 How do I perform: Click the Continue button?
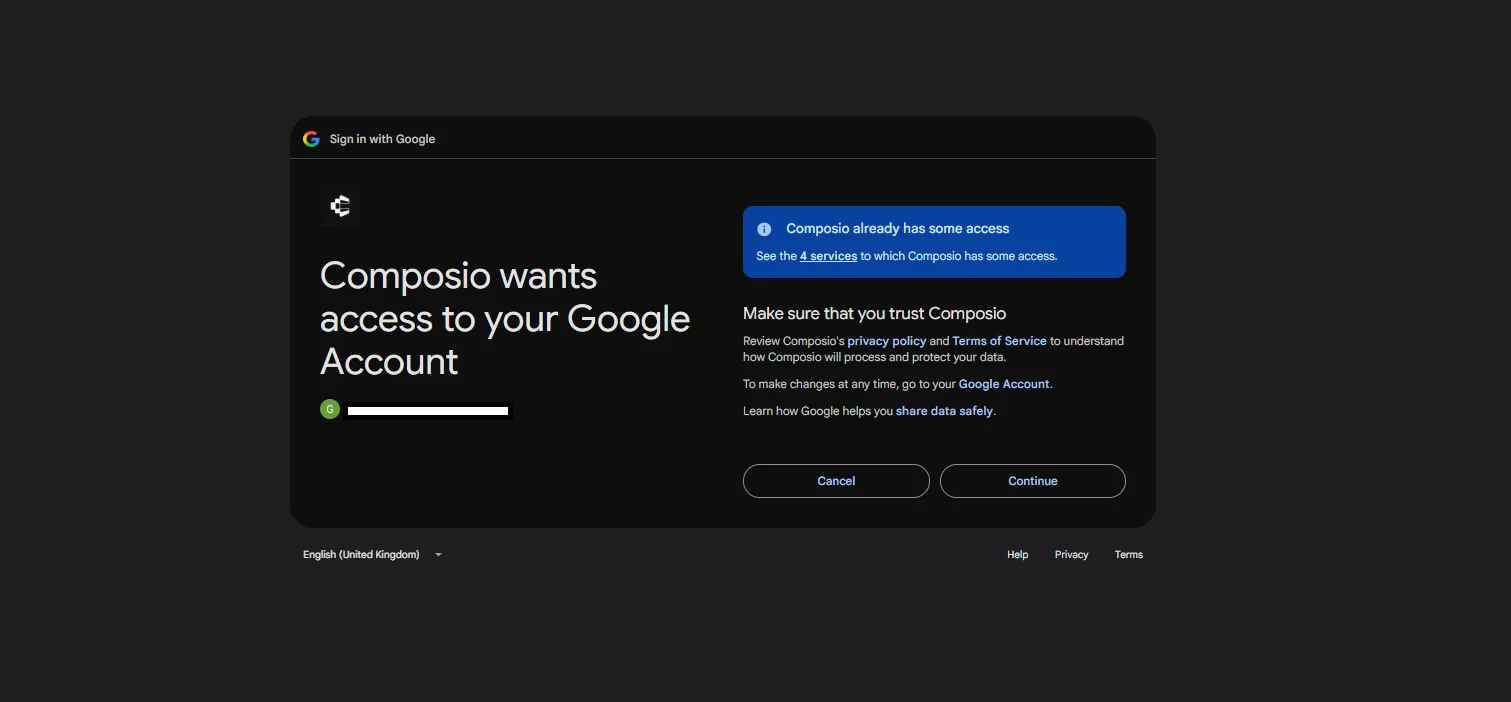coord(1033,481)
